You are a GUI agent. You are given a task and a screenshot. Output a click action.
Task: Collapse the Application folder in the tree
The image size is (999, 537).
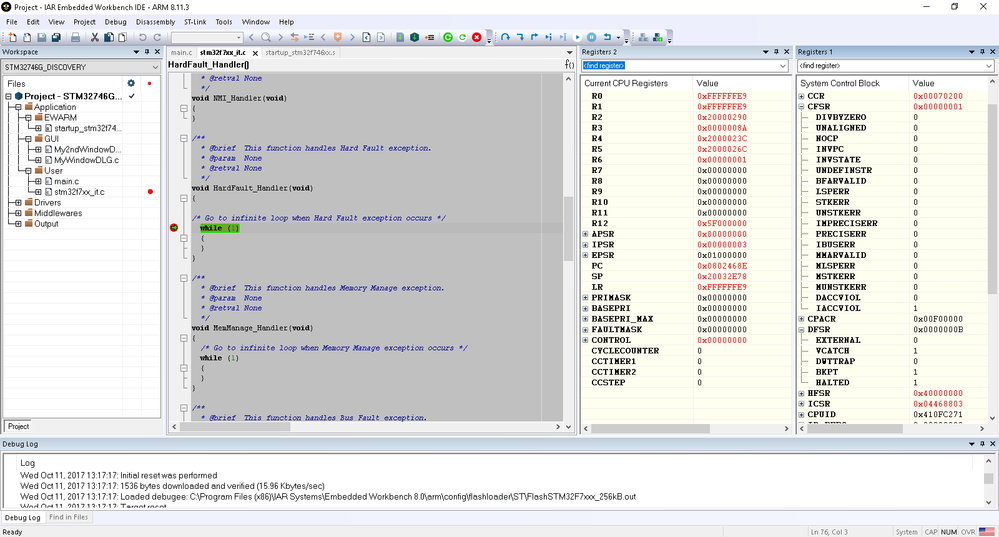(x=18, y=107)
